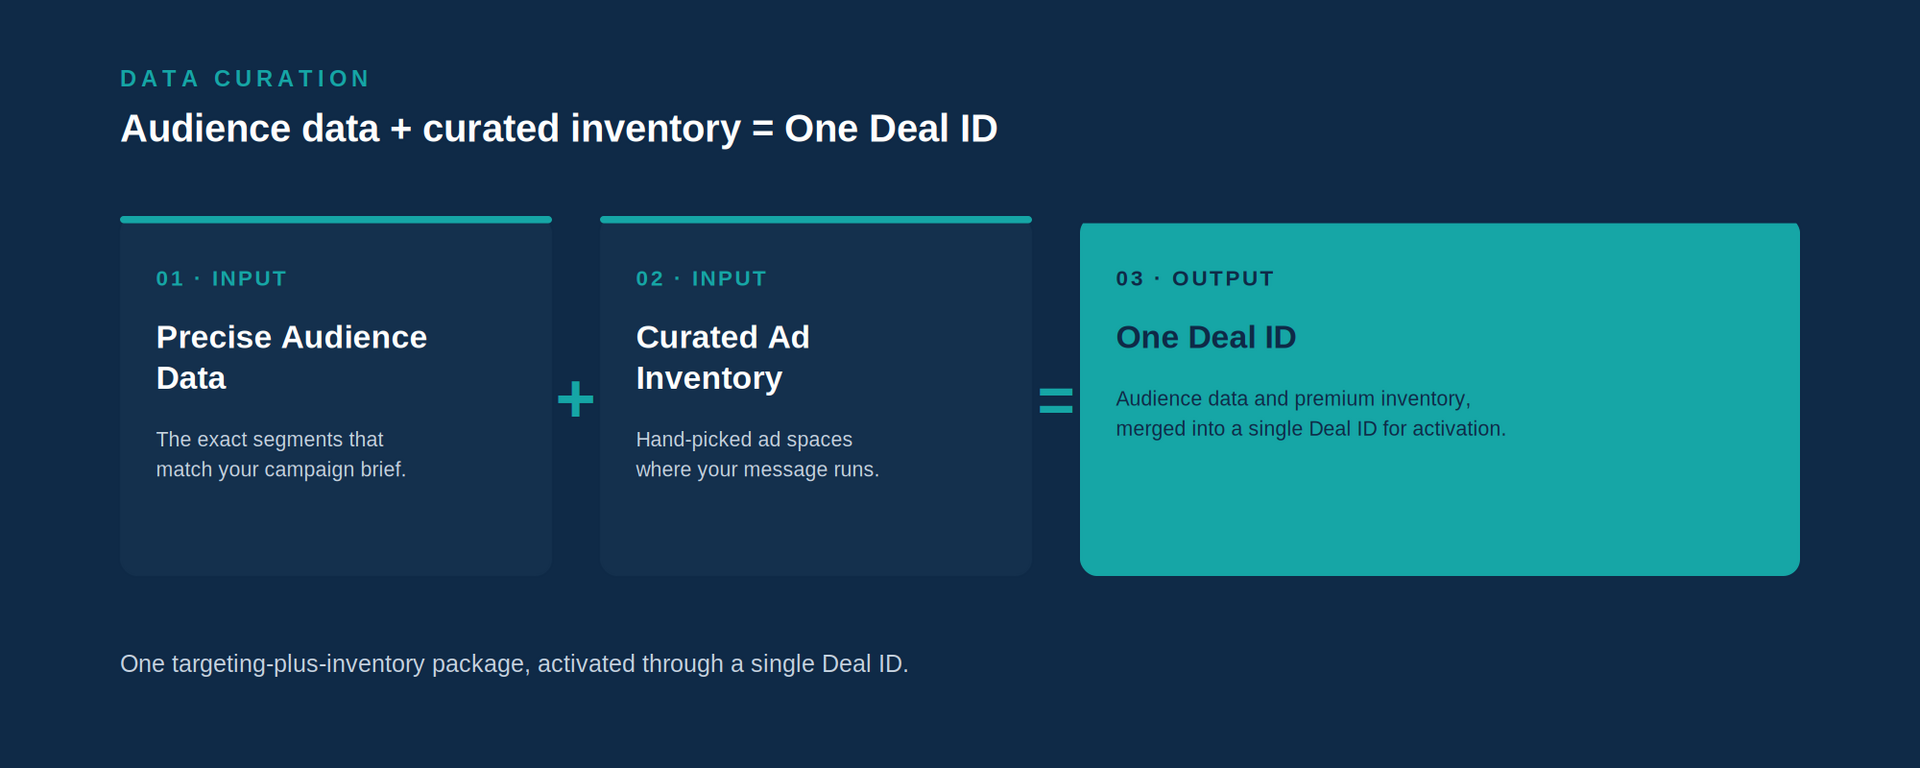Image resolution: width=1920 pixels, height=768 pixels.
Task: Click the plus sign between input cards
Action: pyautogui.click(x=575, y=399)
